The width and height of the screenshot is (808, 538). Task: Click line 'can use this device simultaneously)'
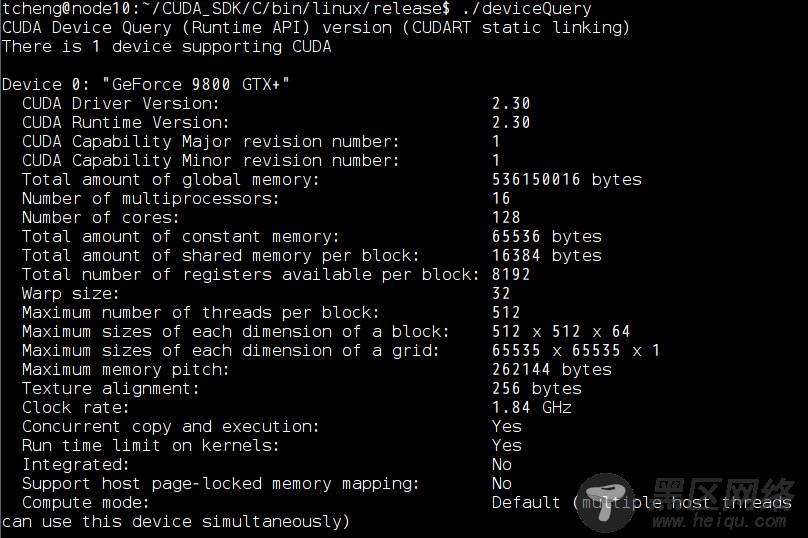click(x=176, y=522)
